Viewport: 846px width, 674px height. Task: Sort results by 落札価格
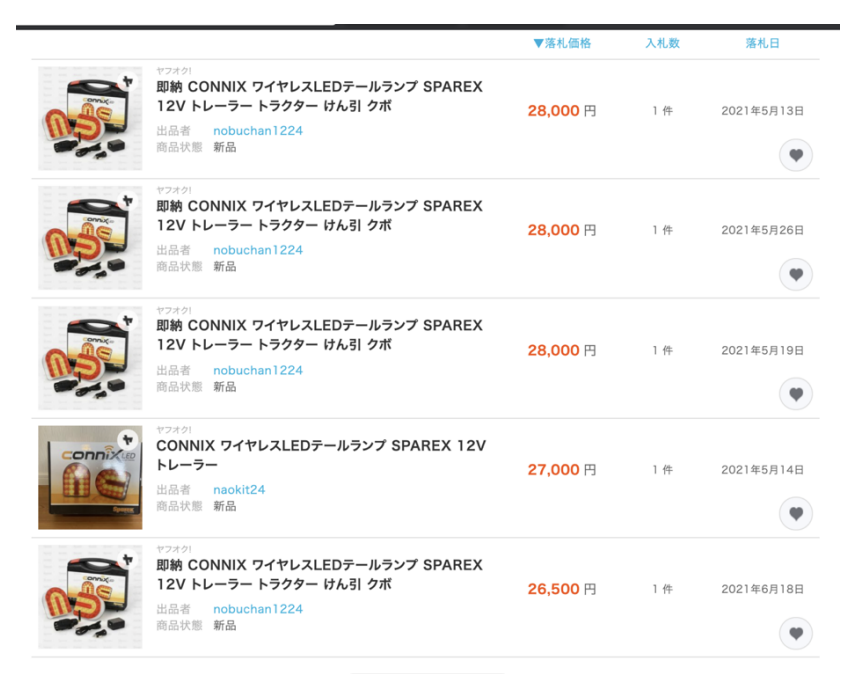pyautogui.click(x=562, y=43)
